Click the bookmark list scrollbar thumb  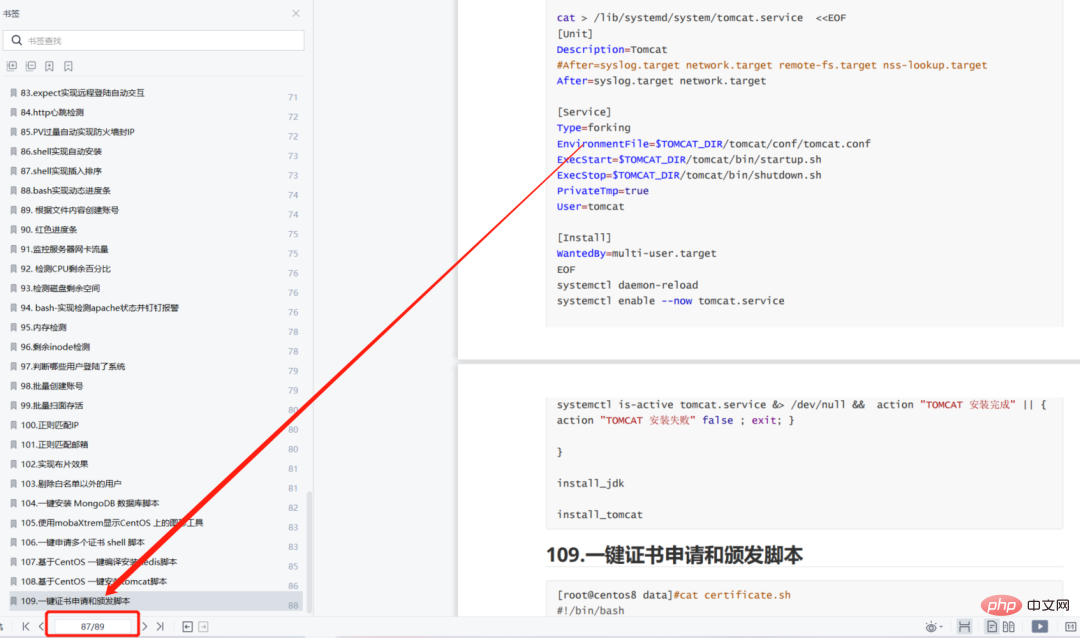click(309, 551)
